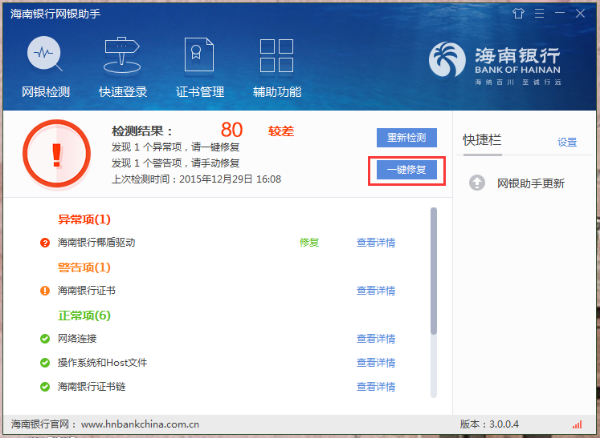Click the green check icon beside 海南银行证书链

coord(45,387)
